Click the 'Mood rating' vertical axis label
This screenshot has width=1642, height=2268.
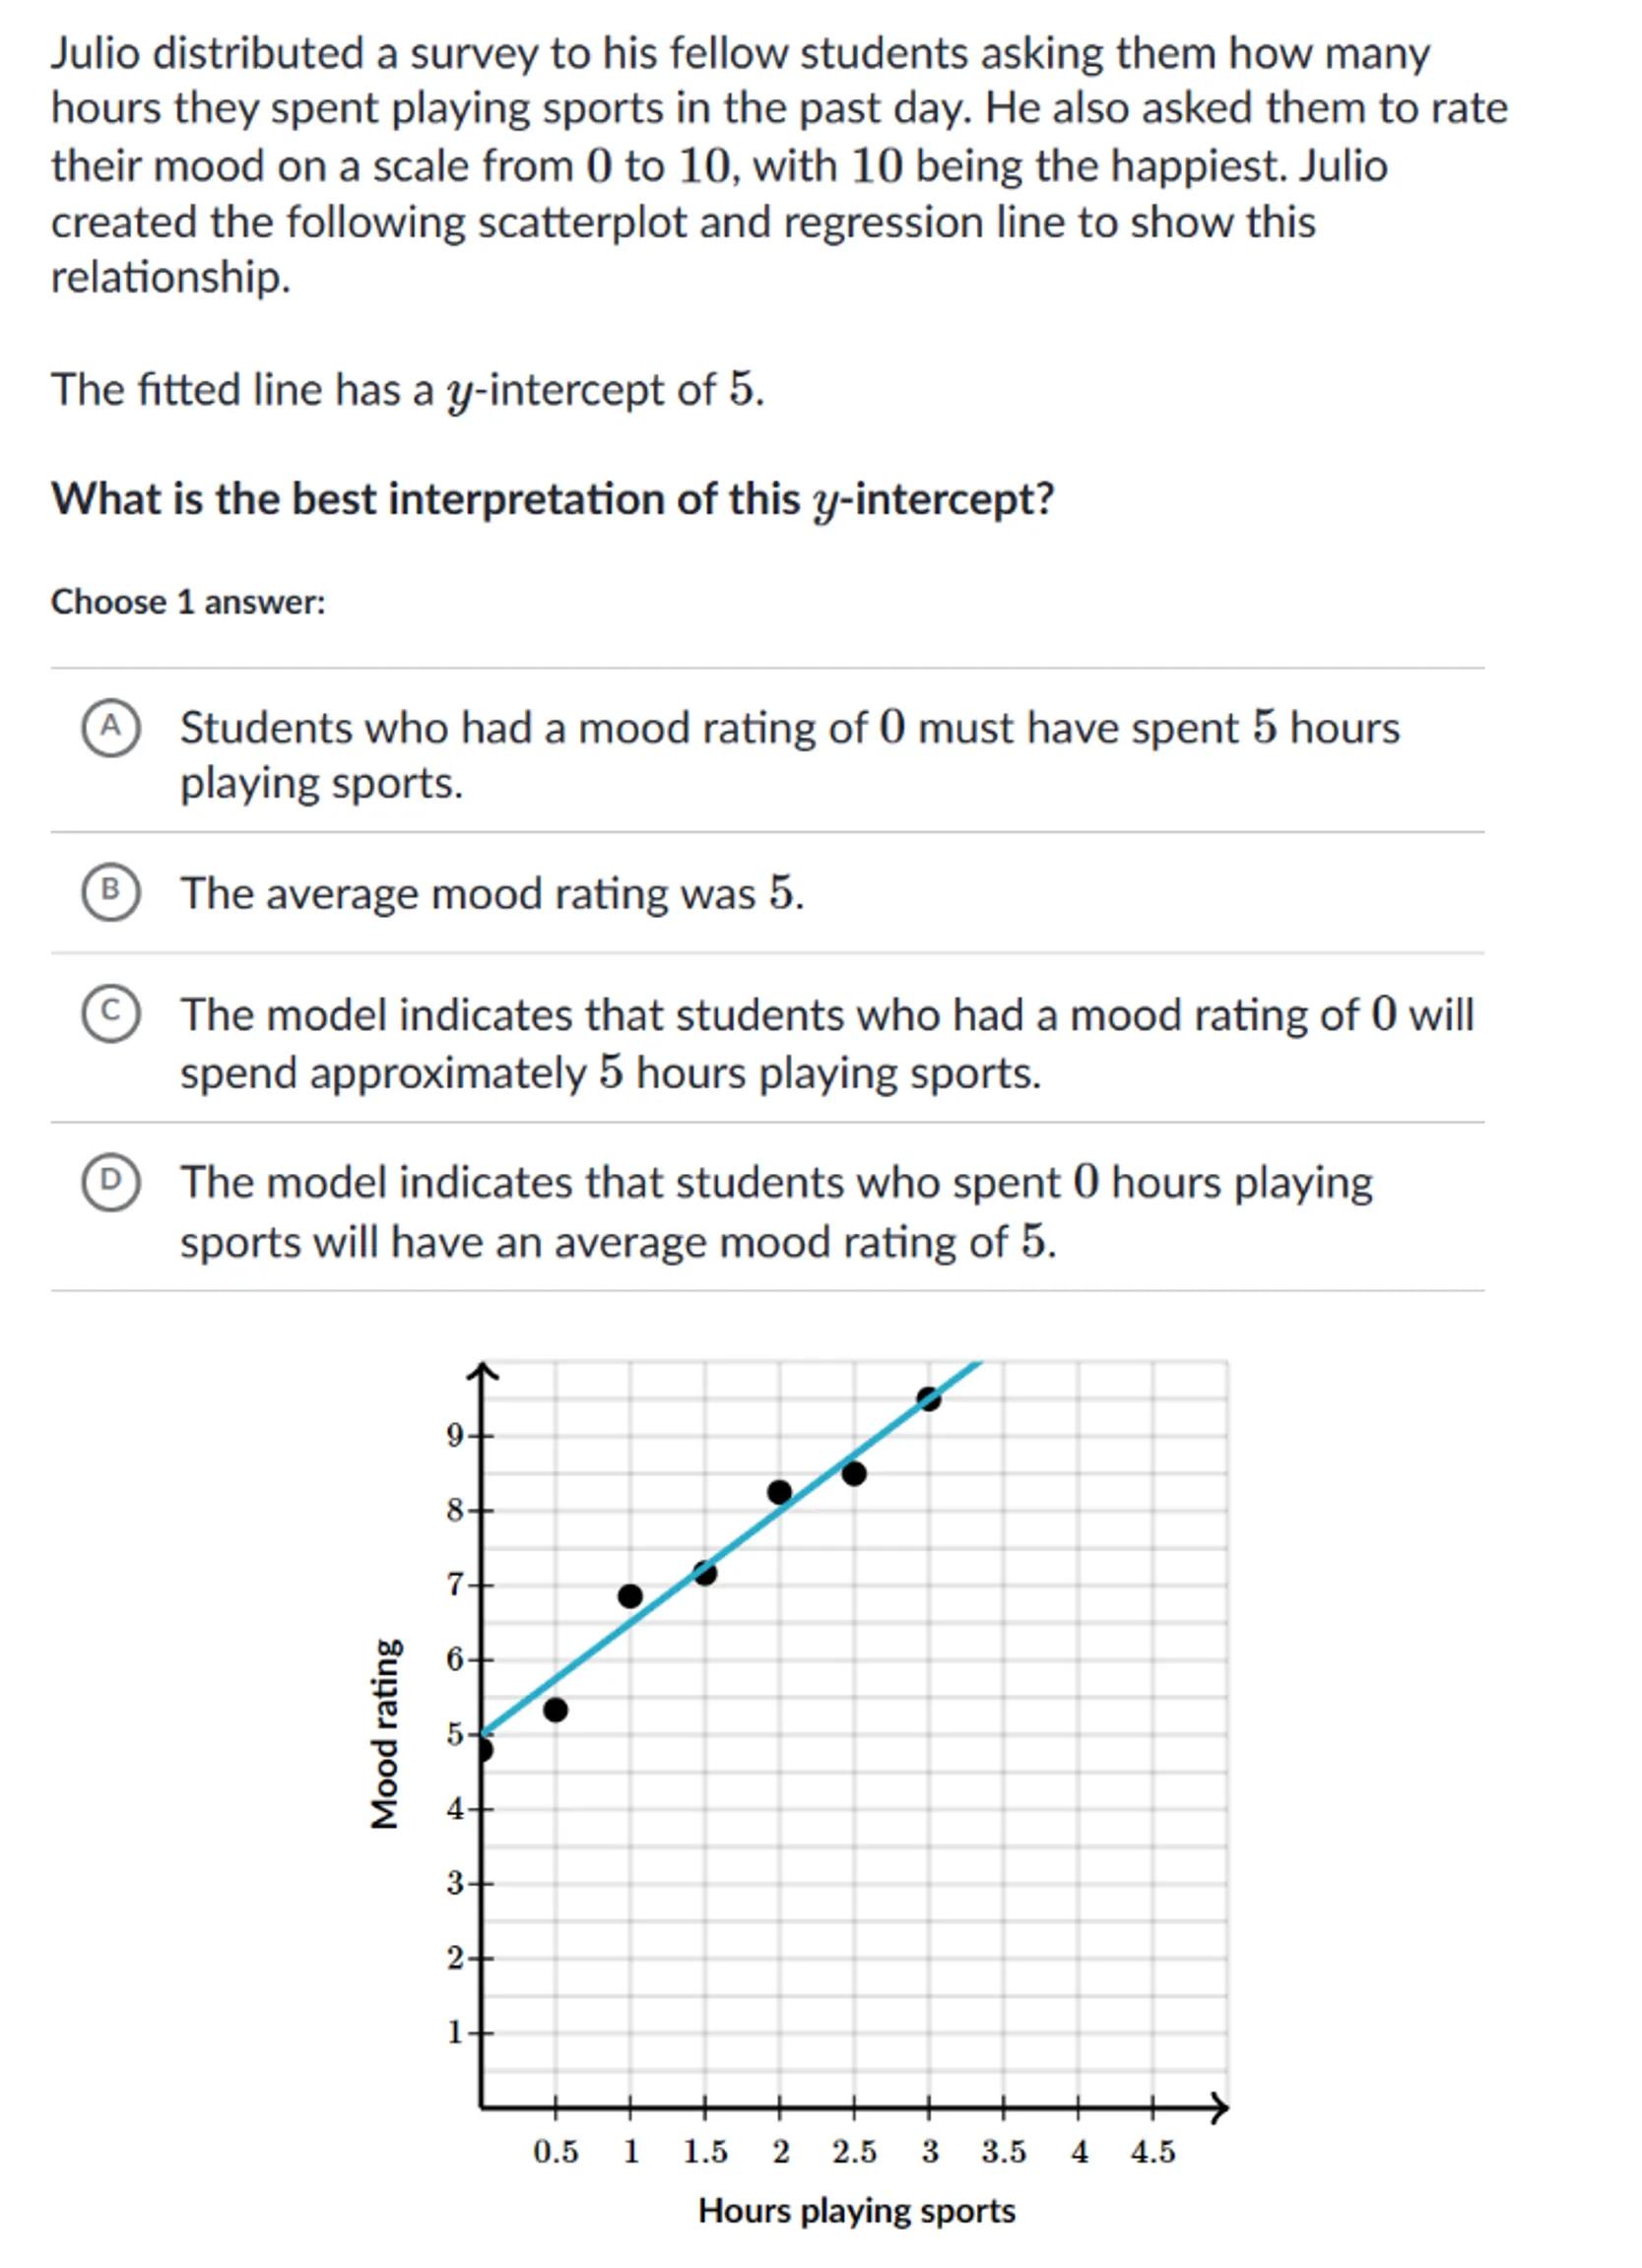click(x=385, y=1734)
